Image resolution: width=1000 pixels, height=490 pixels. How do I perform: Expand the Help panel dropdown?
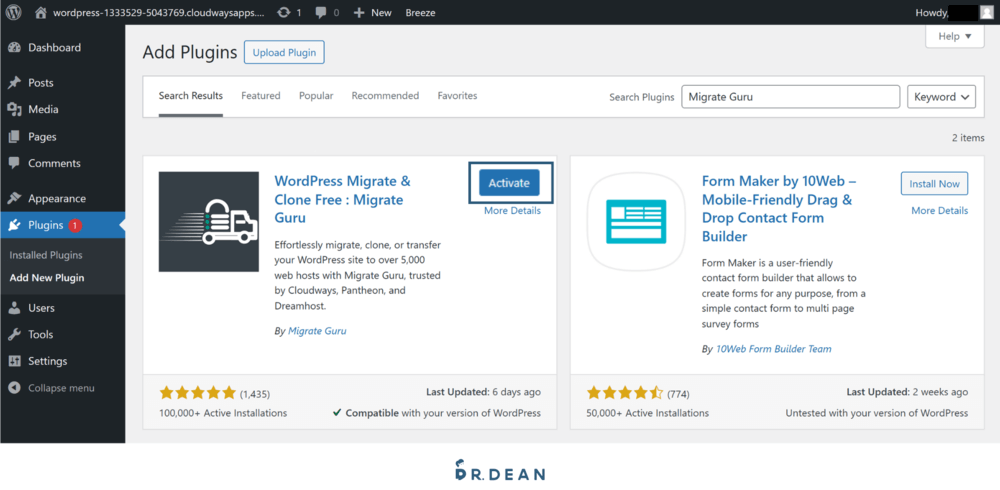point(955,36)
